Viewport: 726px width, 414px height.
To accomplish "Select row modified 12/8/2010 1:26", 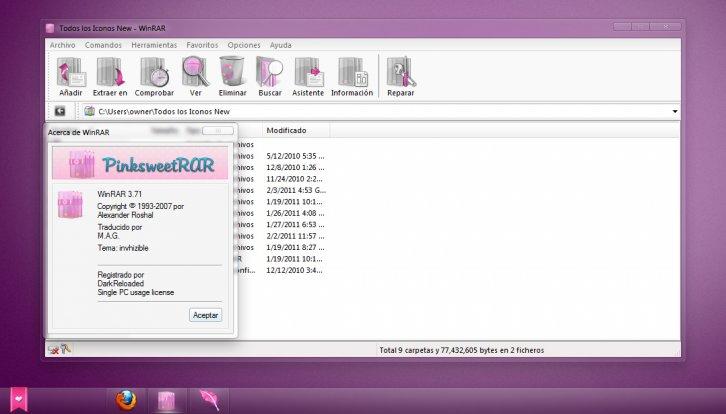I will point(295,168).
